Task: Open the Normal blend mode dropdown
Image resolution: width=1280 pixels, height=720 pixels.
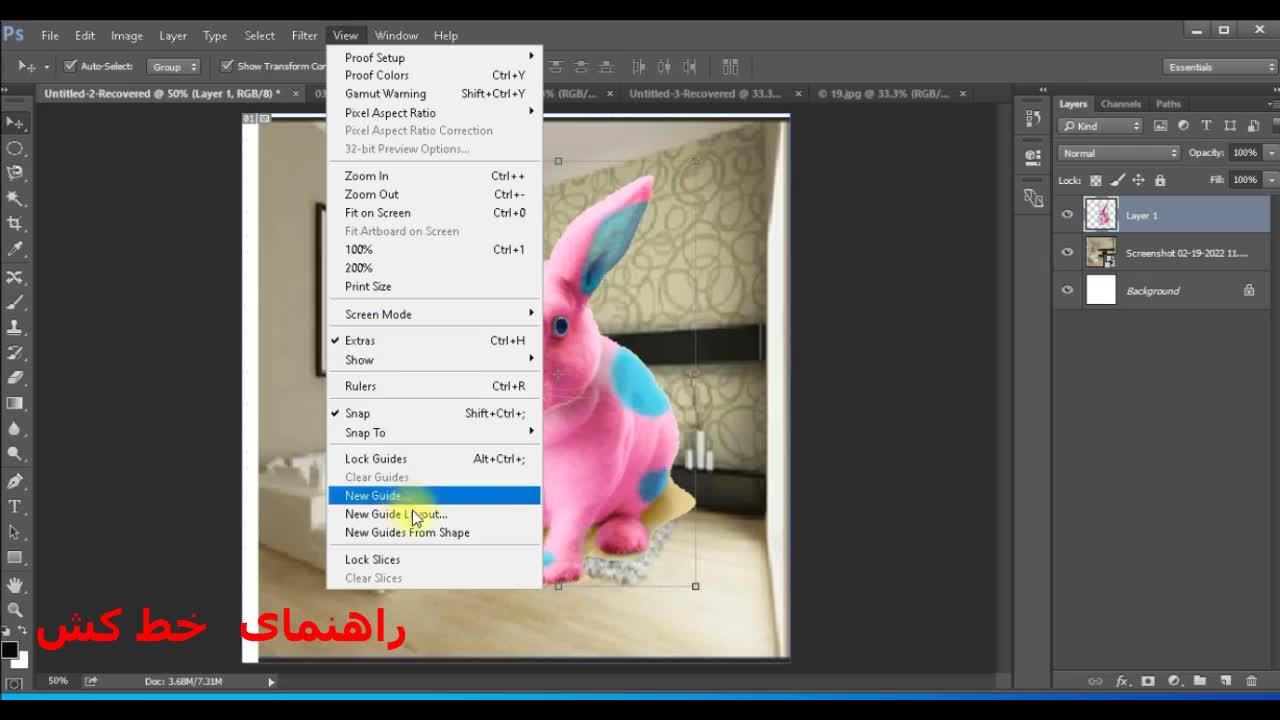Action: click(x=1119, y=153)
